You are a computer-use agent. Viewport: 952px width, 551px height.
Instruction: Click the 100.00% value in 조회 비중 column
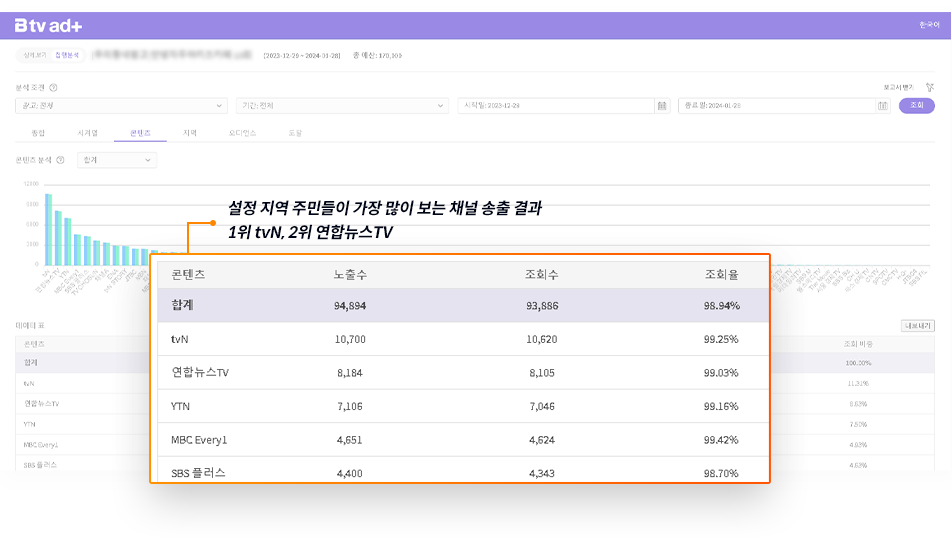click(x=858, y=363)
